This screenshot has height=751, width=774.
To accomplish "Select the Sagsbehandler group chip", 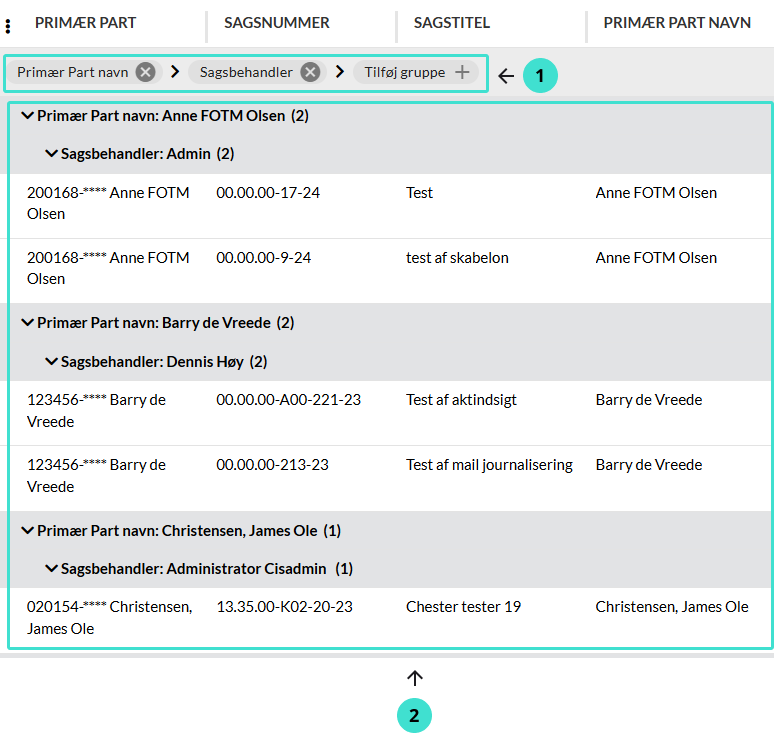I will coord(246,72).
